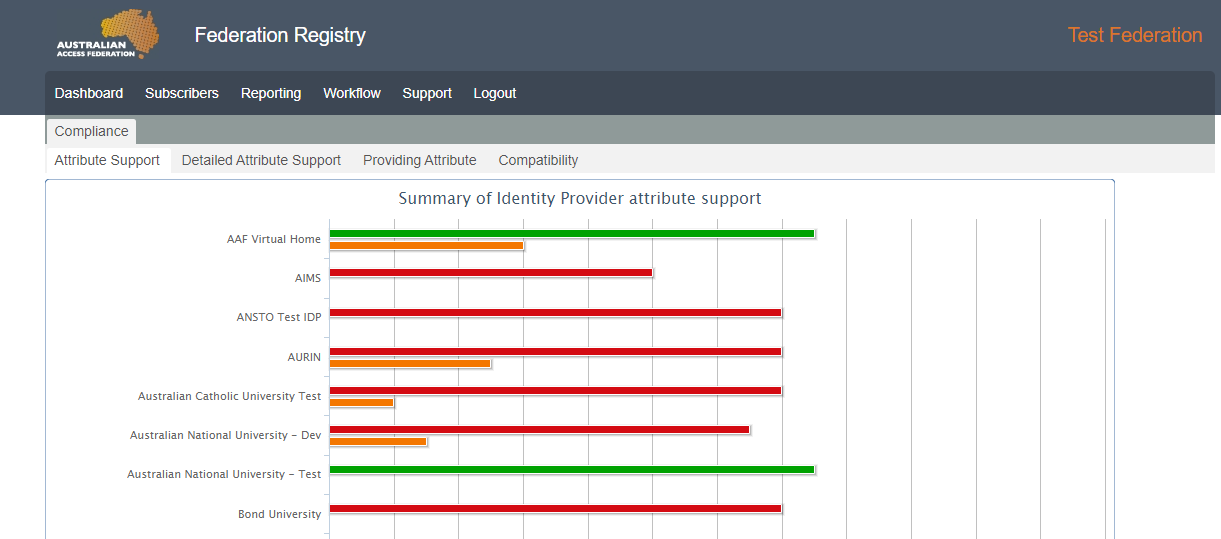Click the ANSTO Test IDP red bar

pos(555,312)
